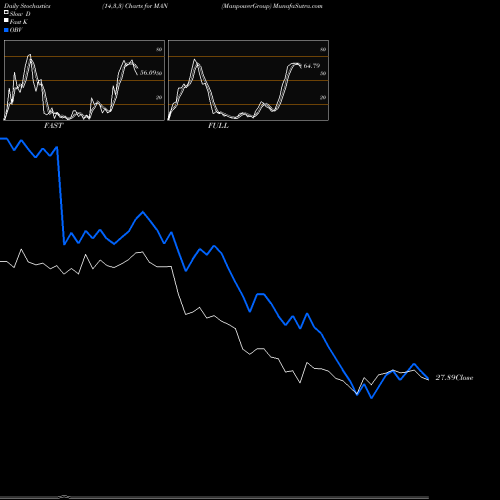This screenshot has height=500, width=500.
Task: Click the 'OBV' legend label
Action: click(16, 30)
